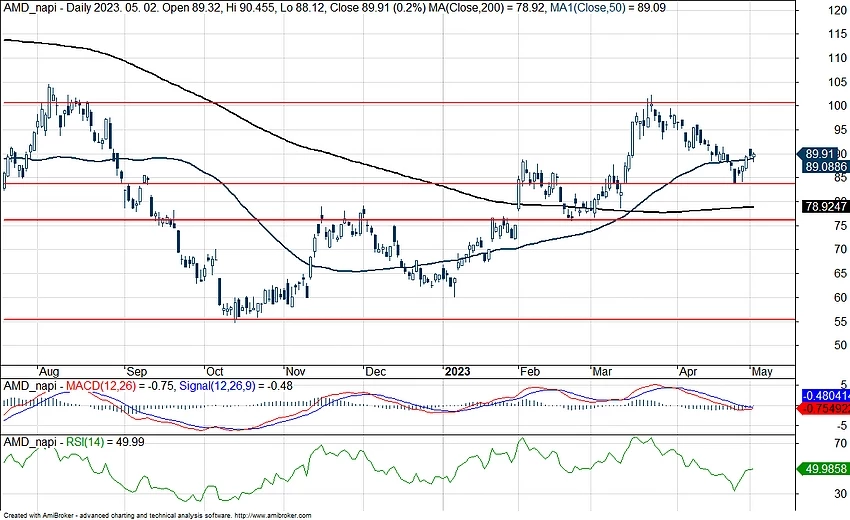Screen dimensions: 850x520
Task: Click the Aug label on time axis
Action: (49, 372)
